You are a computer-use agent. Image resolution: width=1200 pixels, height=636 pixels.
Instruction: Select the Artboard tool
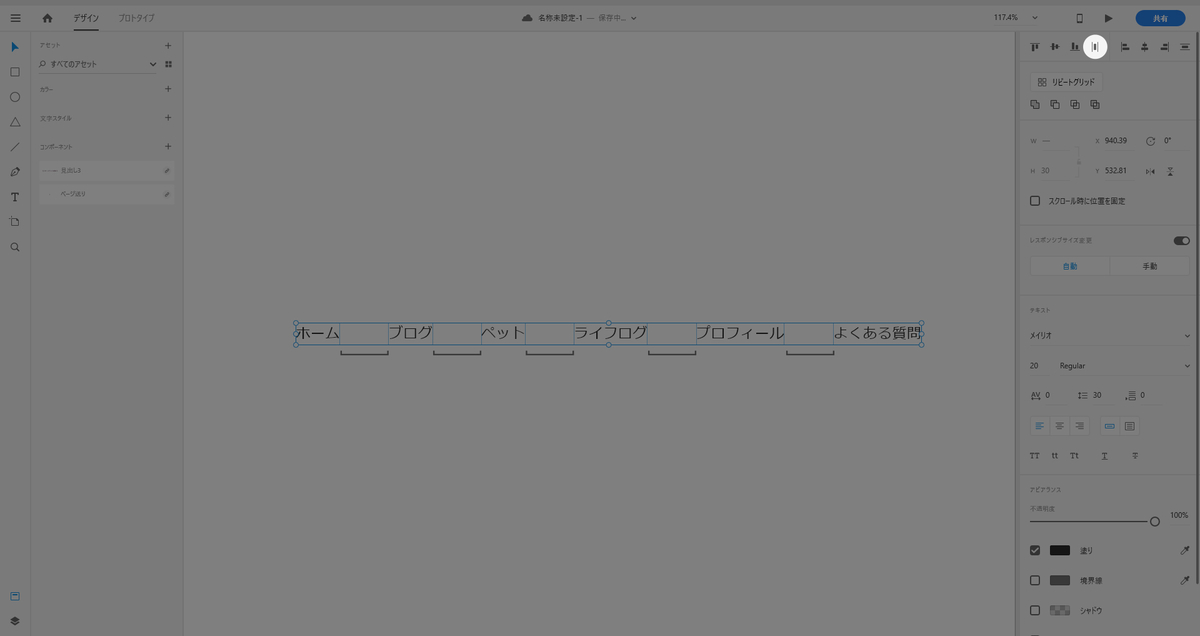[14, 221]
